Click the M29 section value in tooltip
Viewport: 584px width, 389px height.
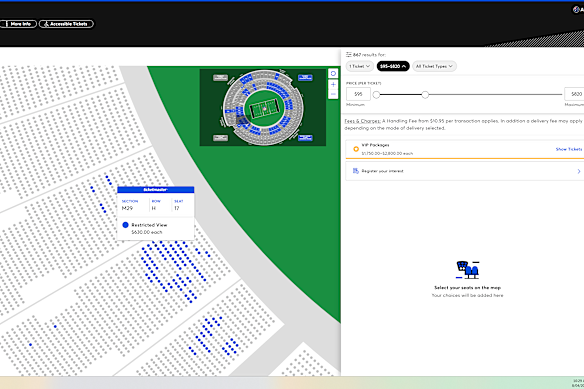(127, 208)
